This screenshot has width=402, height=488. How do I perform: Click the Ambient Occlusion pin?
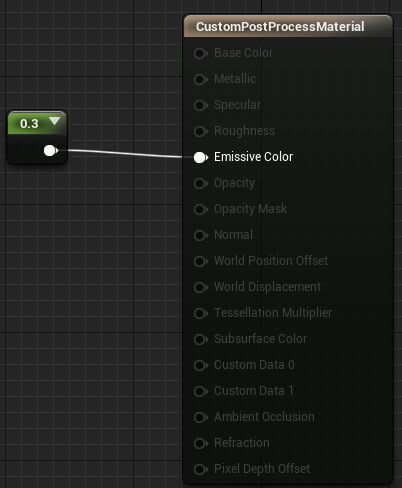(200, 417)
